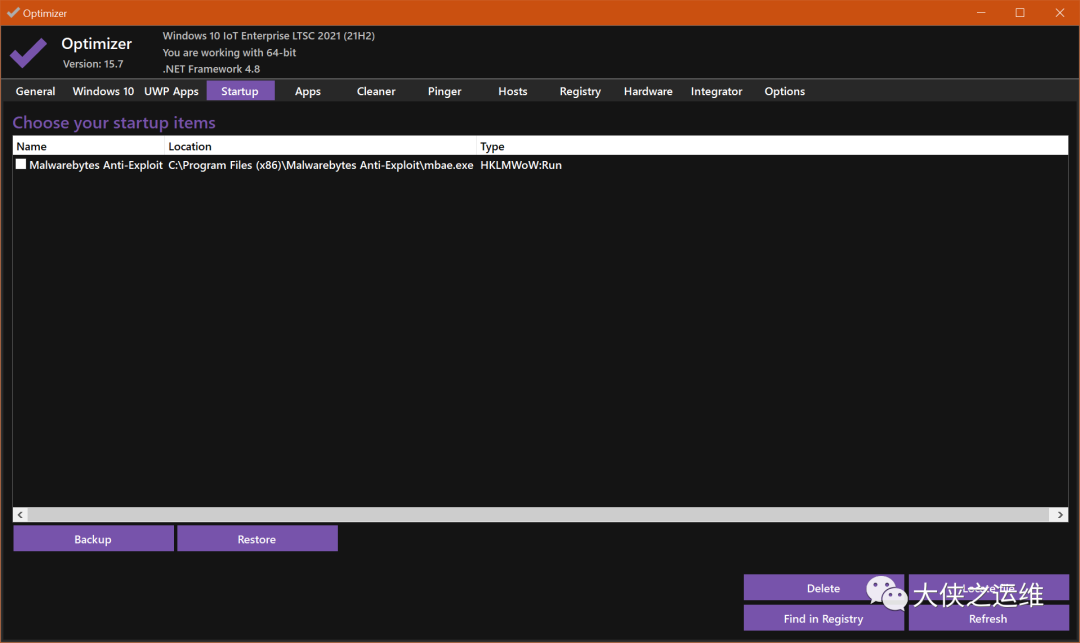This screenshot has height=643, width=1080.
Task: Open the General tab
Action: pyautogui.click(x=35, y=91)
